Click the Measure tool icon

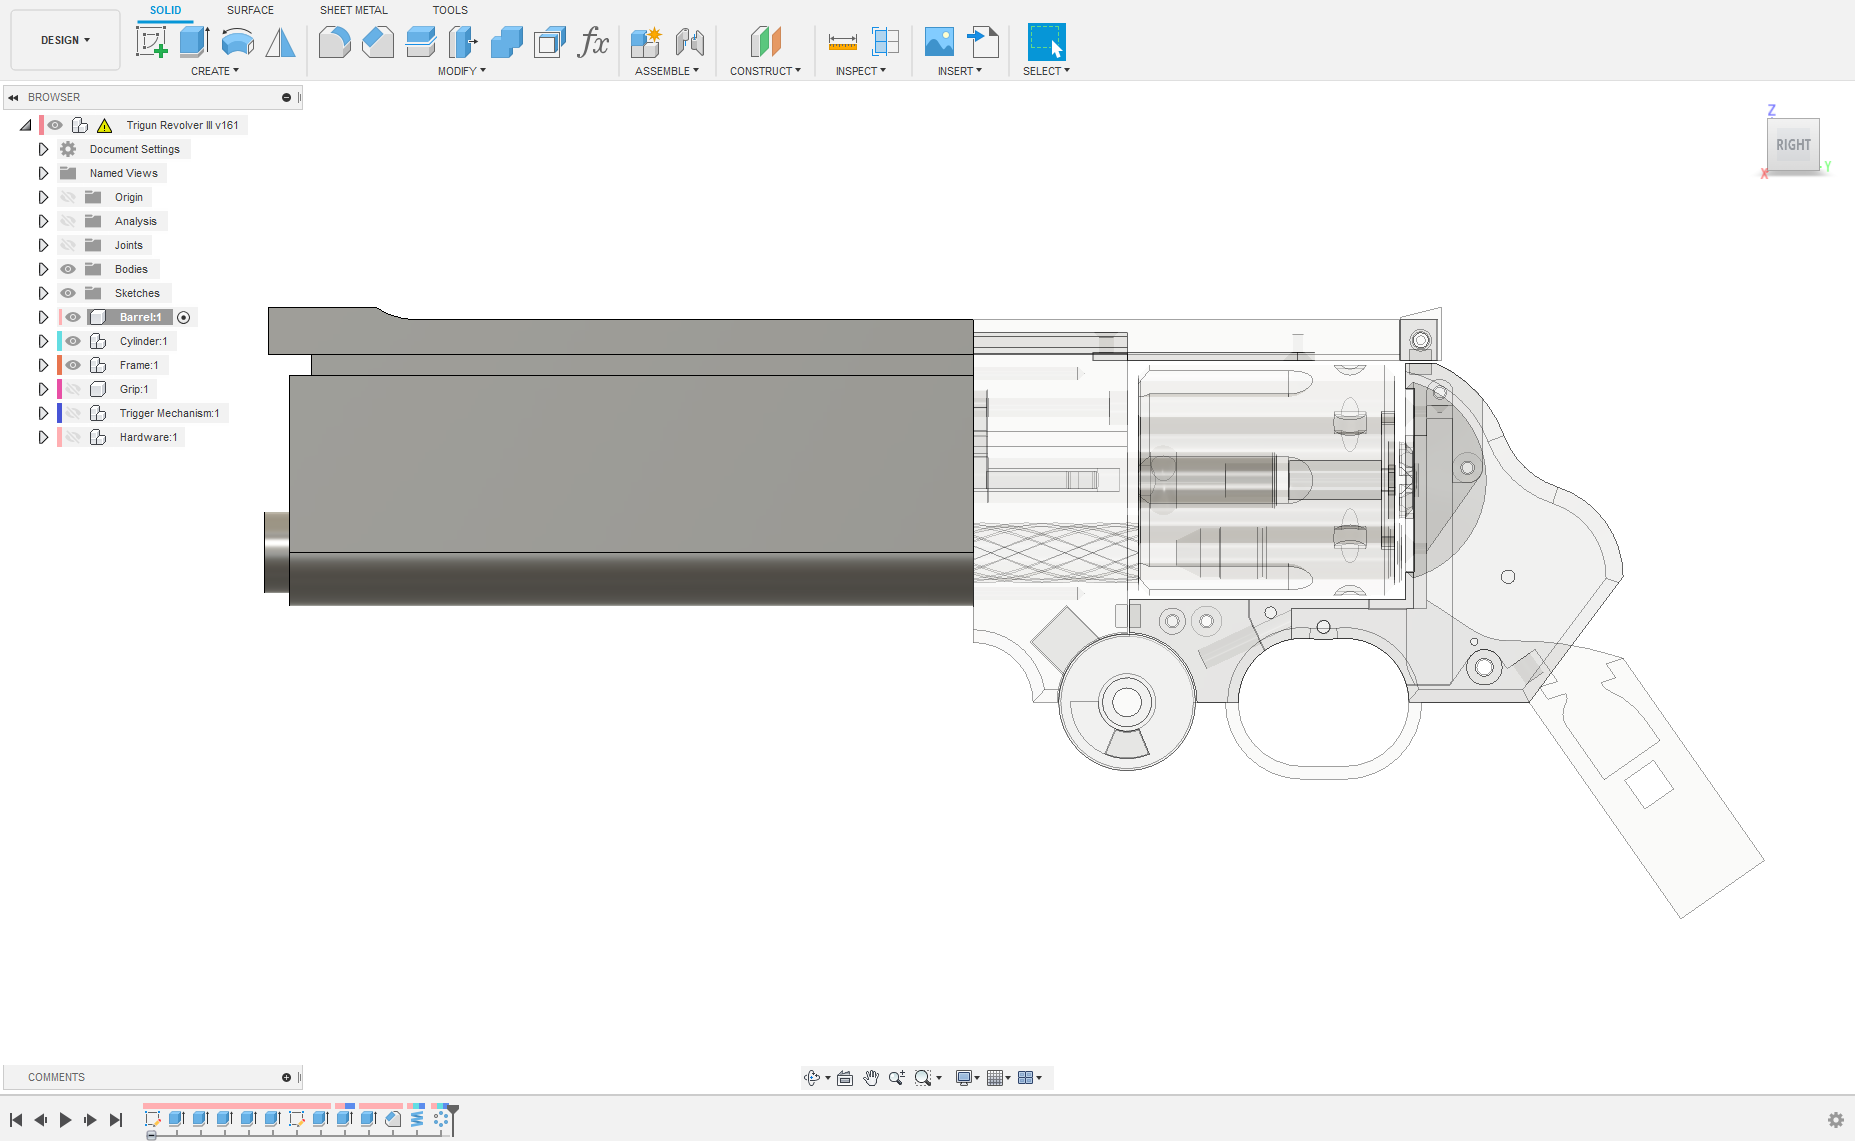[842, 42]
